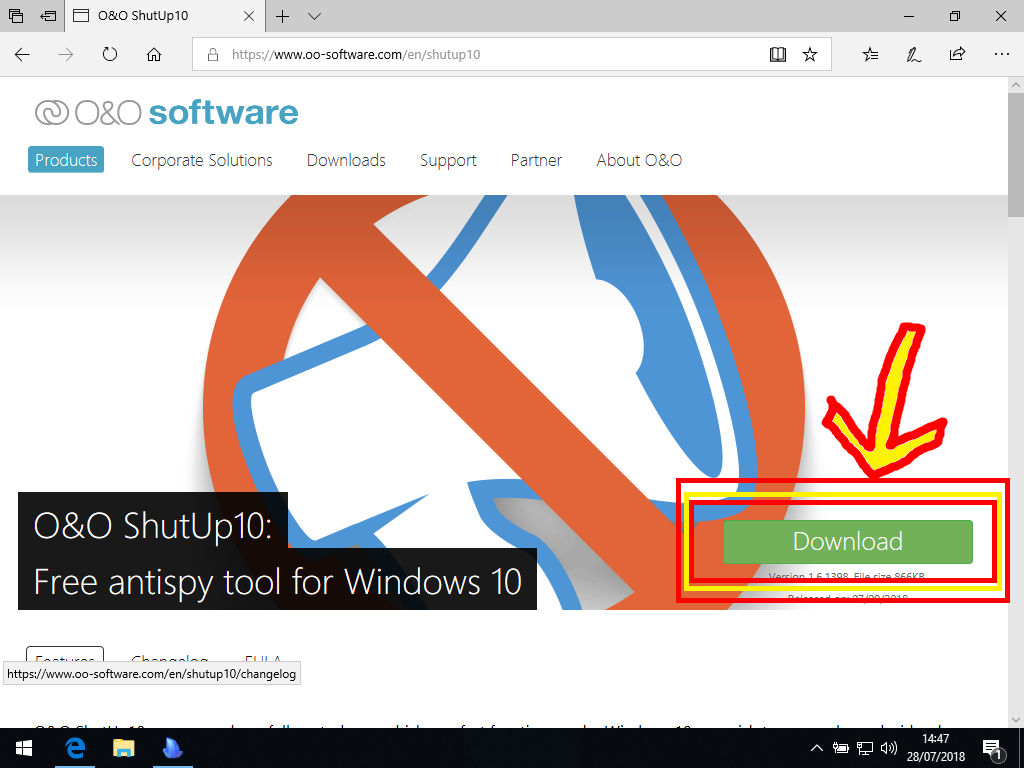Click the vertical scrollbar thumb
The height and width of the screenshot is (768, 1024).
pos(1016,155)
